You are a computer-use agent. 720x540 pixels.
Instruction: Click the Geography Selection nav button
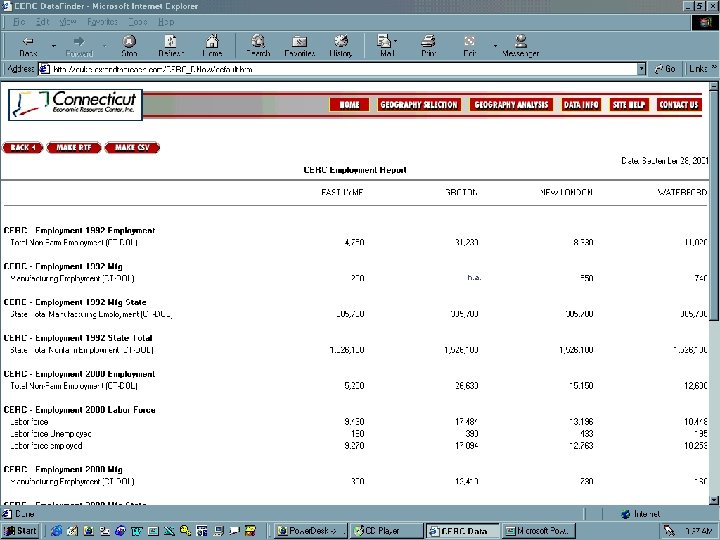coord(419,105)
